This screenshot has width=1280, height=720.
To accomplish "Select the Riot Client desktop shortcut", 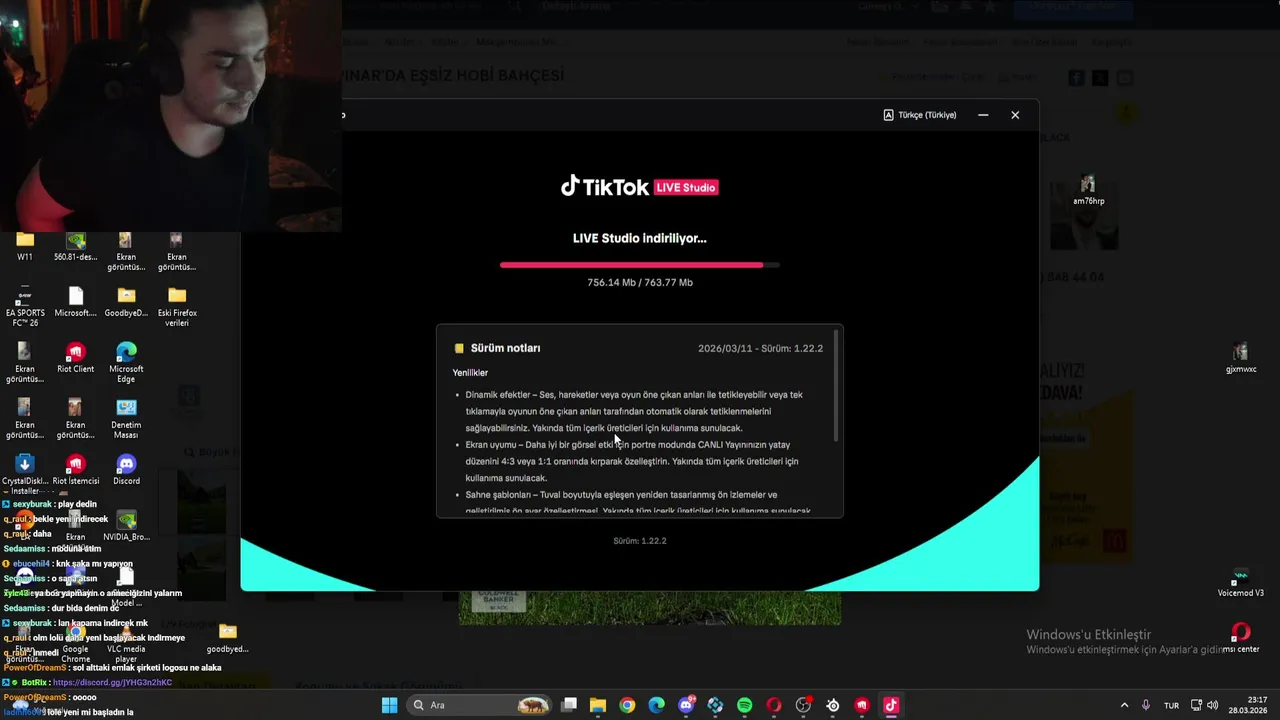I will (75, 358).
